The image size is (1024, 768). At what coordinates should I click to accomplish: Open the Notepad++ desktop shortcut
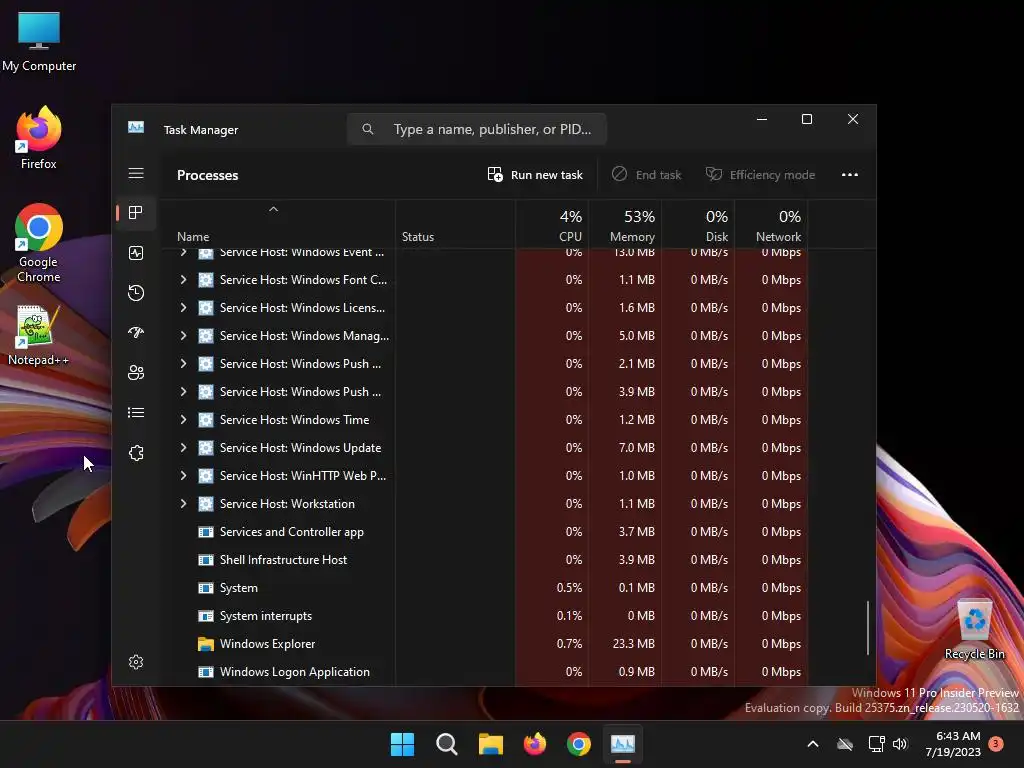coord(39,336)
